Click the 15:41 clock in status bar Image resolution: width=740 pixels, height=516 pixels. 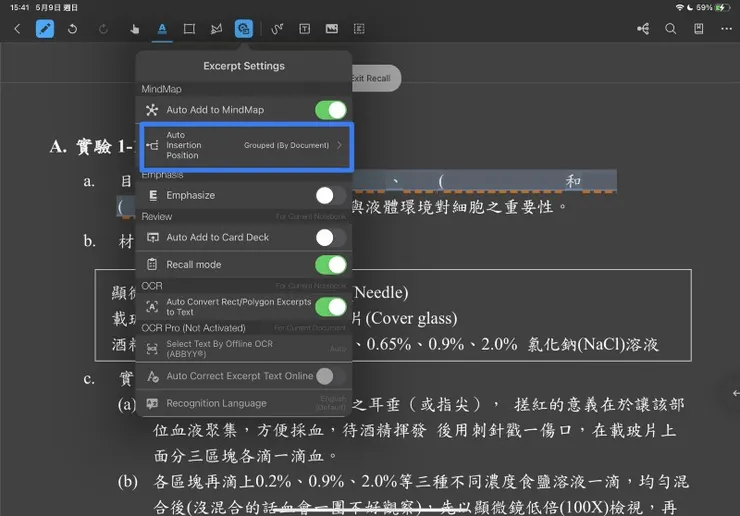tap(19, 8)
